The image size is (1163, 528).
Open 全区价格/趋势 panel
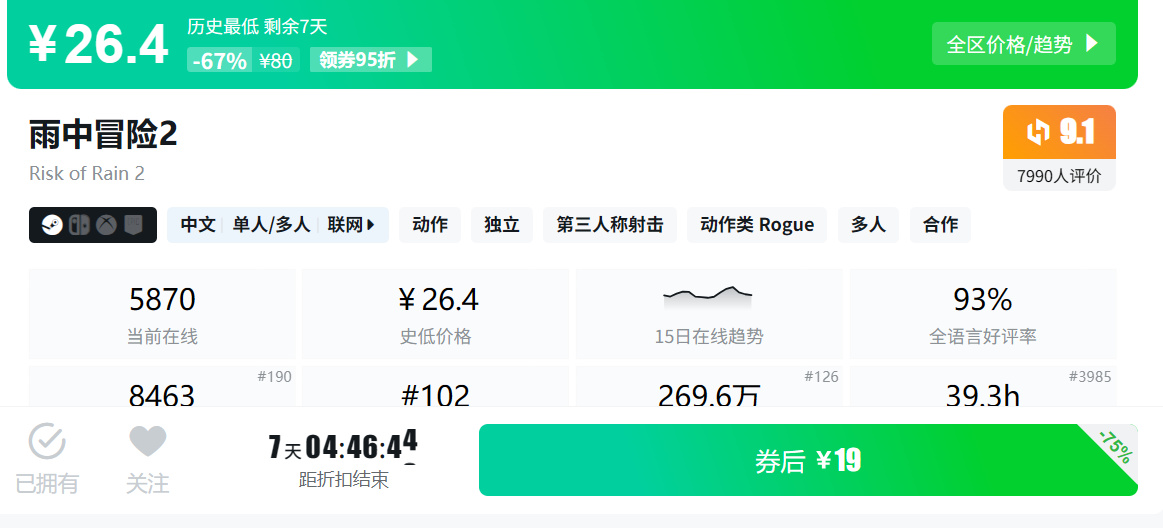pyautogui.click(x=1024, y=44)
